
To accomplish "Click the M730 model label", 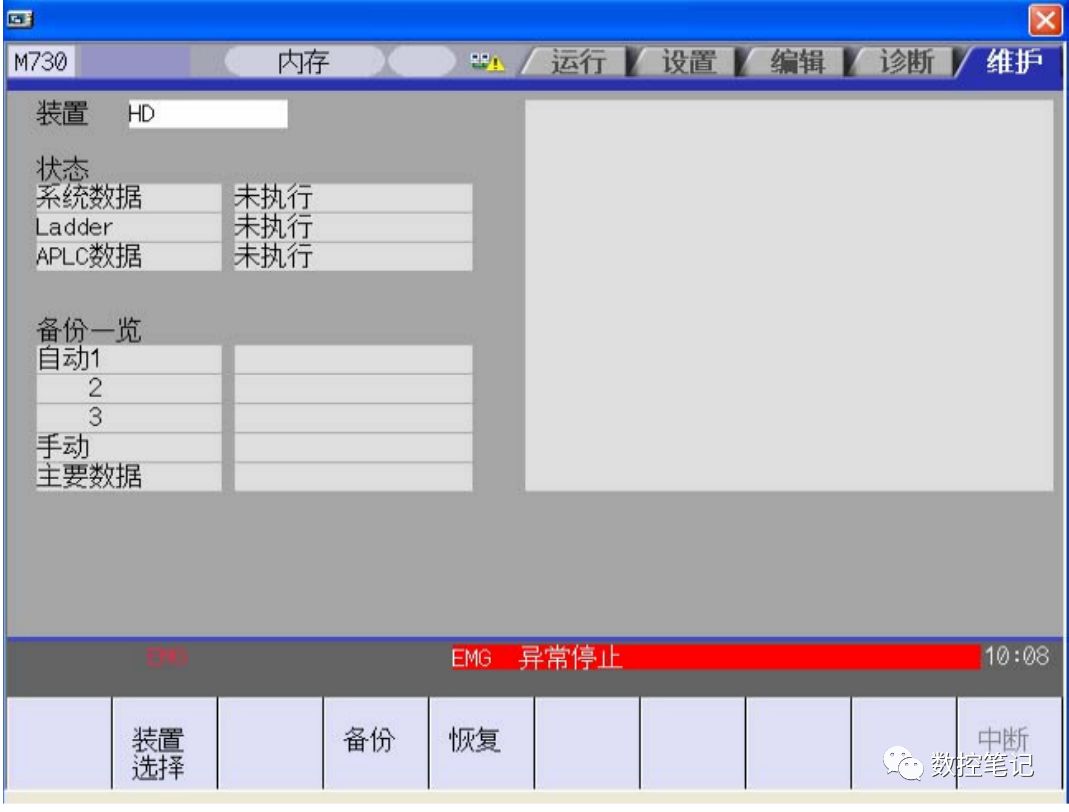I will tap(42, 63).
